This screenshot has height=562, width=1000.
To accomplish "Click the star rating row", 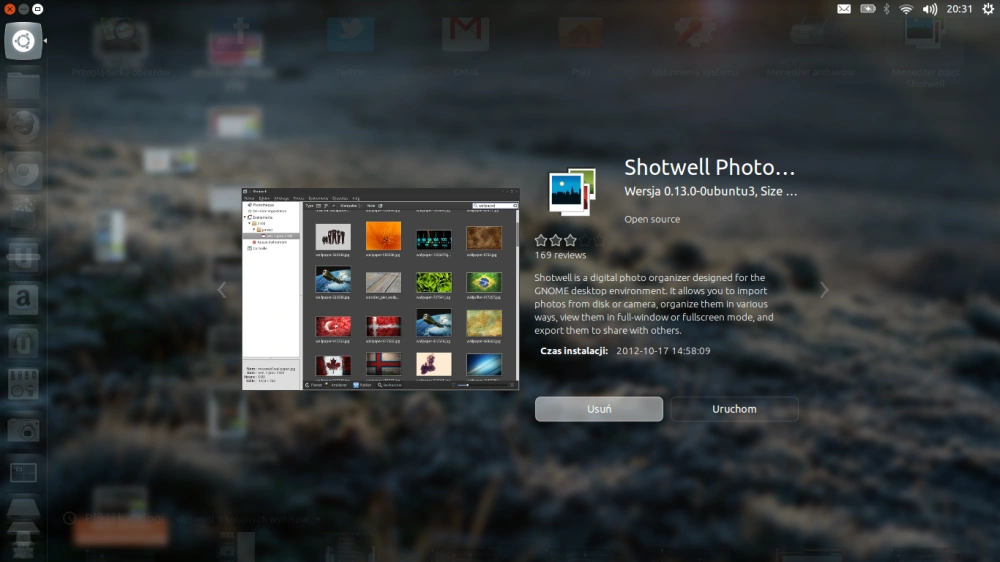I will tap(570, 240).
